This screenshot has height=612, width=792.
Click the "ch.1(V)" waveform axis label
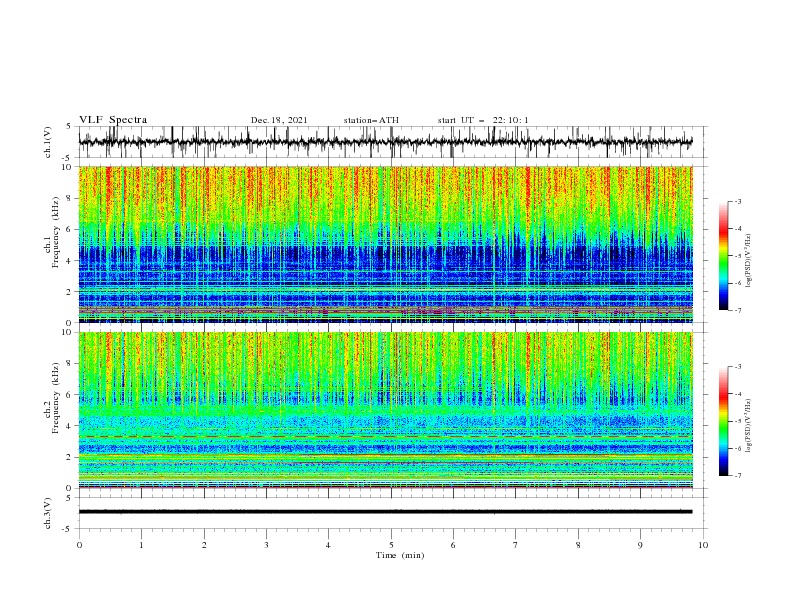coord(48,142)
